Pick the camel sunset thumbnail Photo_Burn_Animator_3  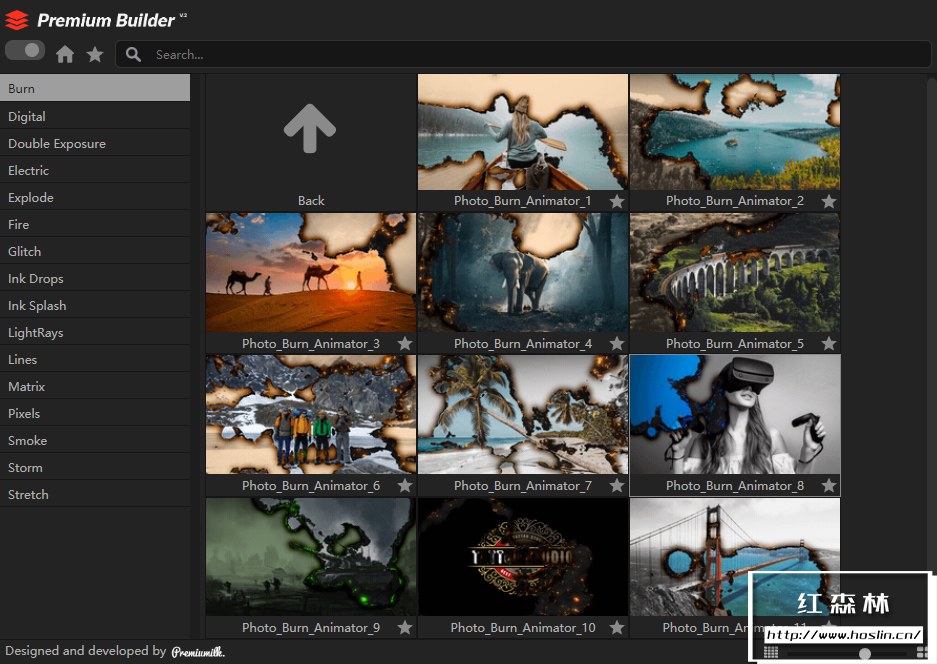[311, 273]
